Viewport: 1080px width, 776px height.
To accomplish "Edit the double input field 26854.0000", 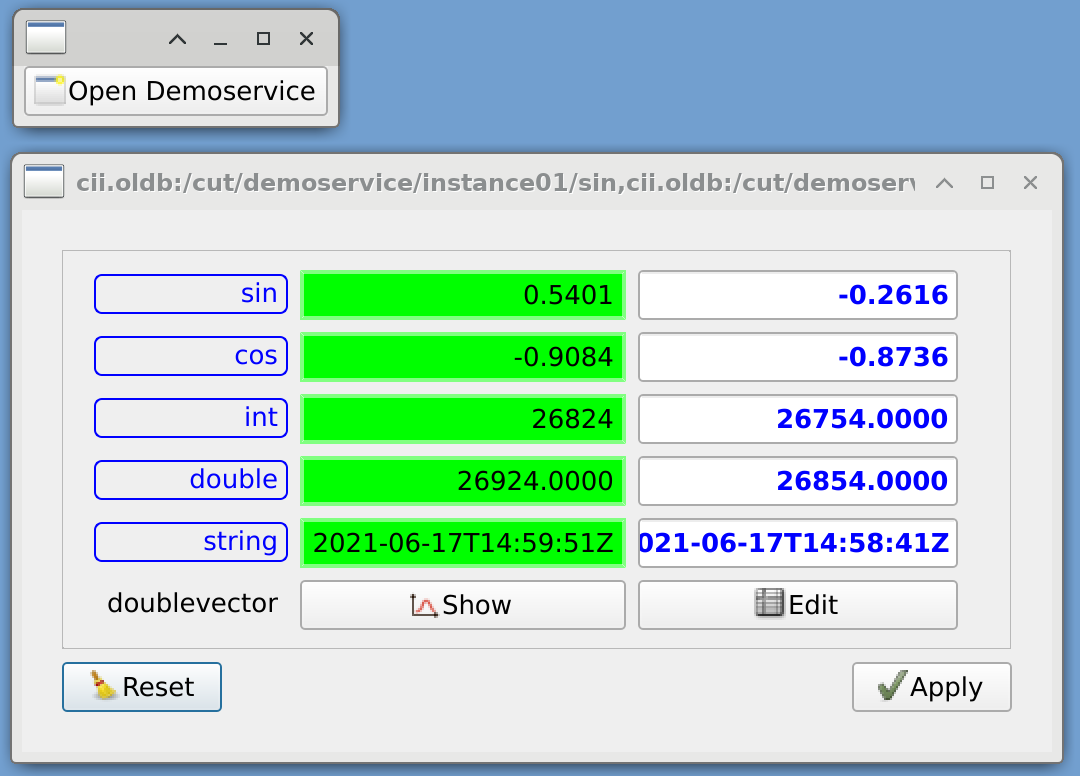I will 797,481.
